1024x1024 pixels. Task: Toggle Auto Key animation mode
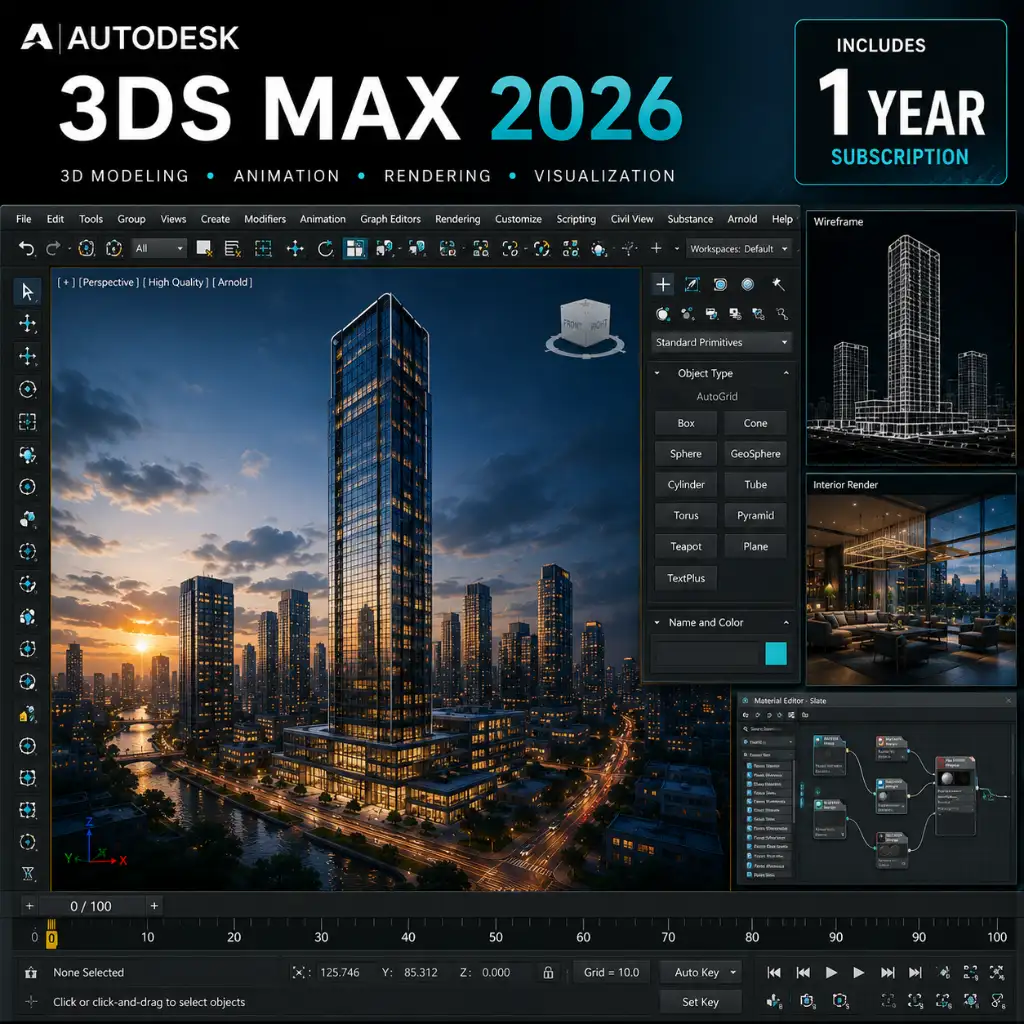click(696, 972)
